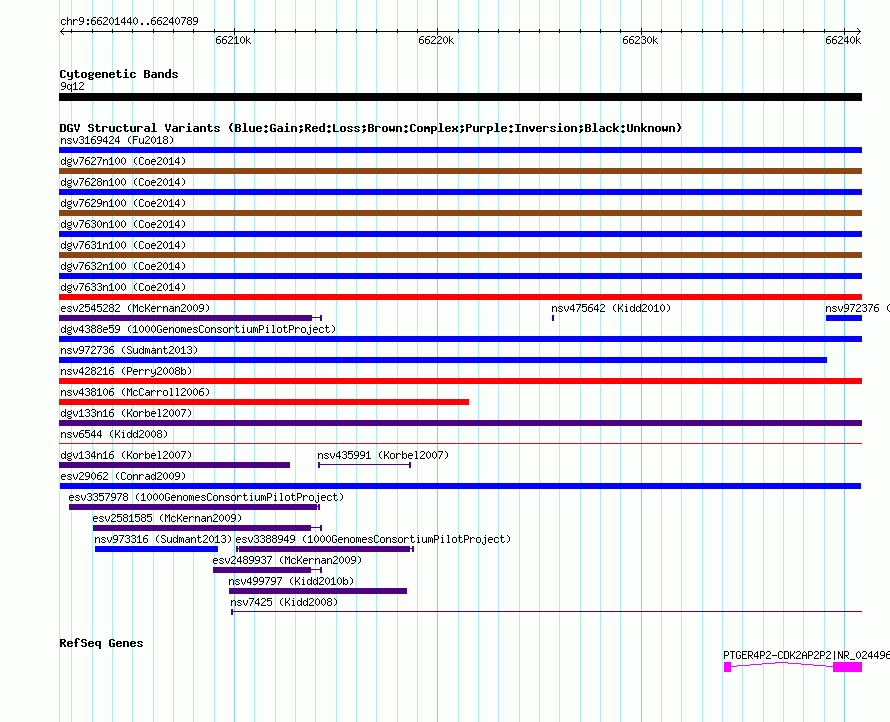Open esv3357978 1000GenomesConsortiumPilotProject variant
Image resolution: width=890 pixels, height=722 pixels.
206,497
